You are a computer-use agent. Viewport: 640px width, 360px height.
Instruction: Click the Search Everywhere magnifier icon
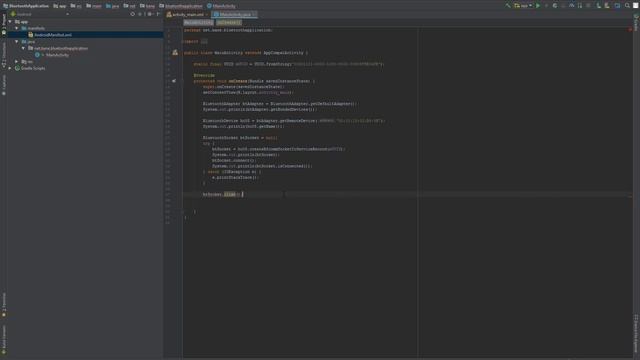[x=627, y=6]
